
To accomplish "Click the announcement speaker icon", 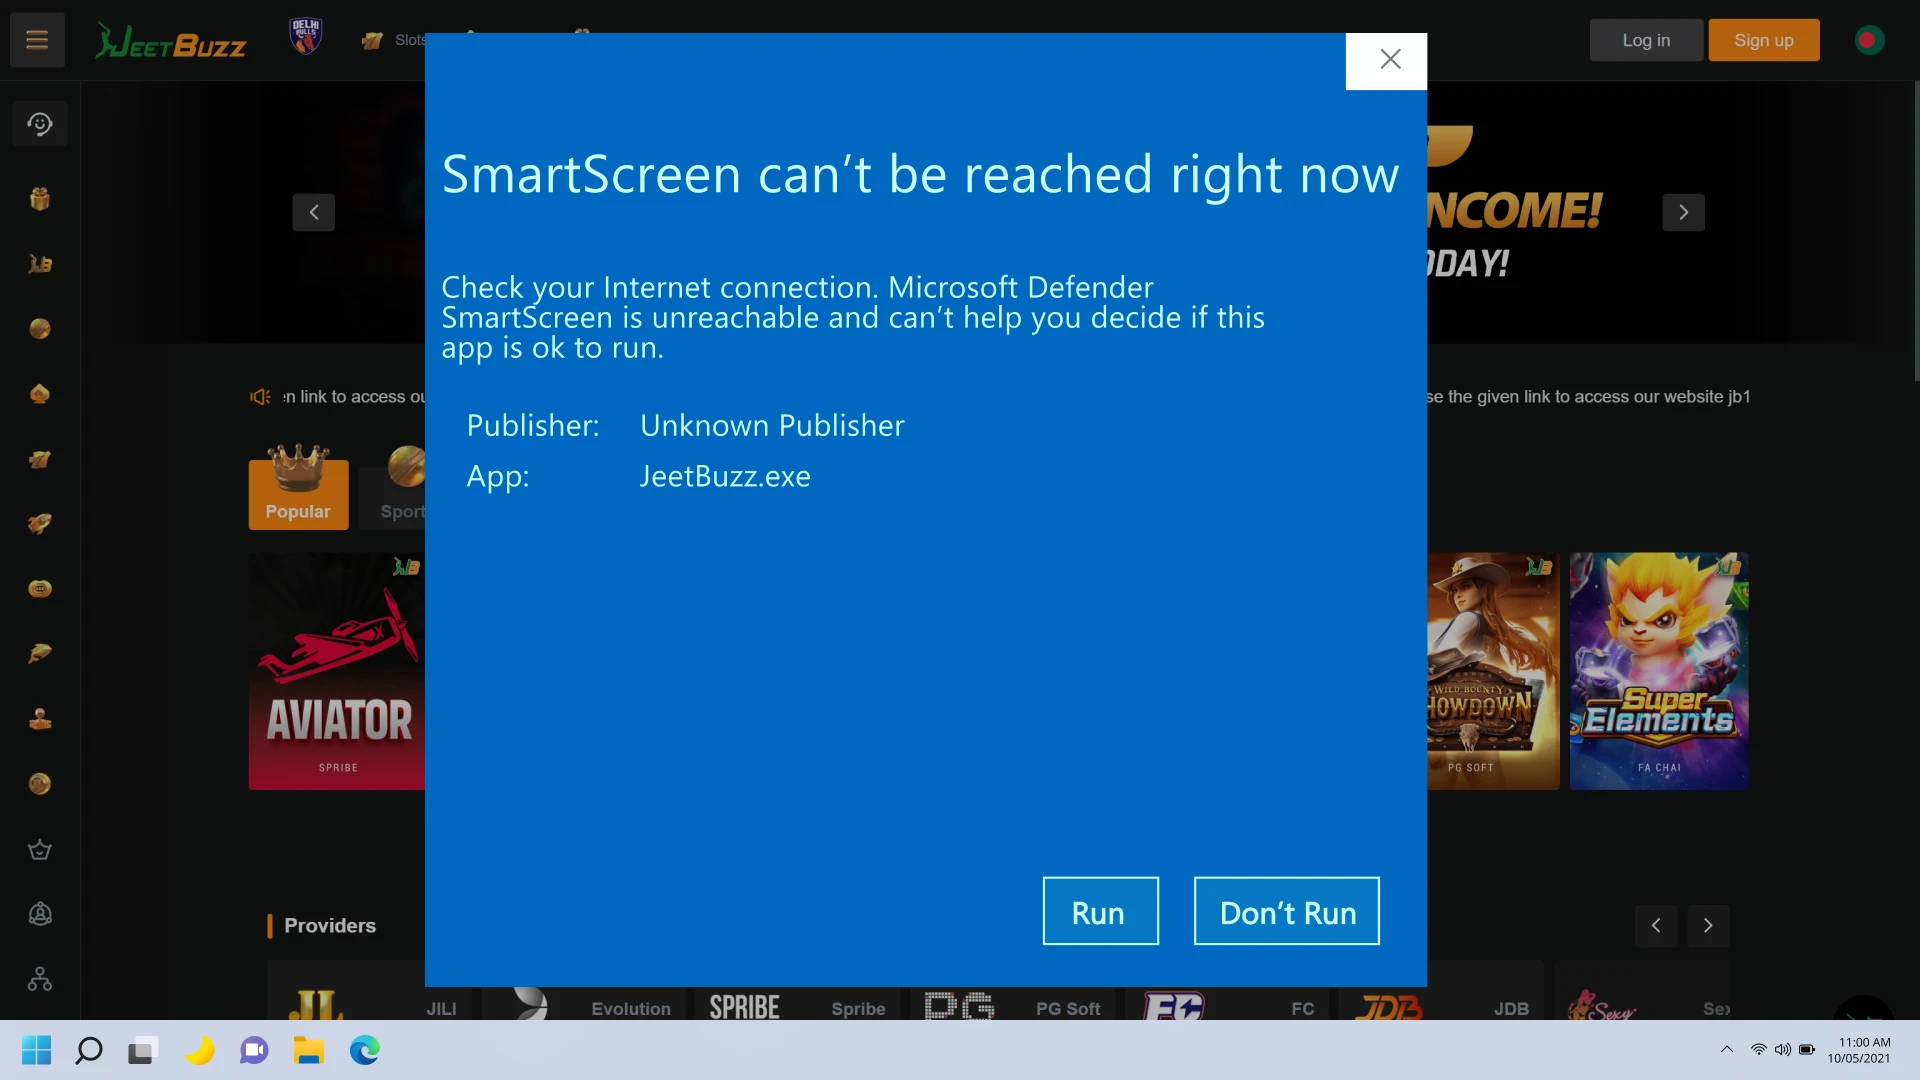I will tap(260, 397).
